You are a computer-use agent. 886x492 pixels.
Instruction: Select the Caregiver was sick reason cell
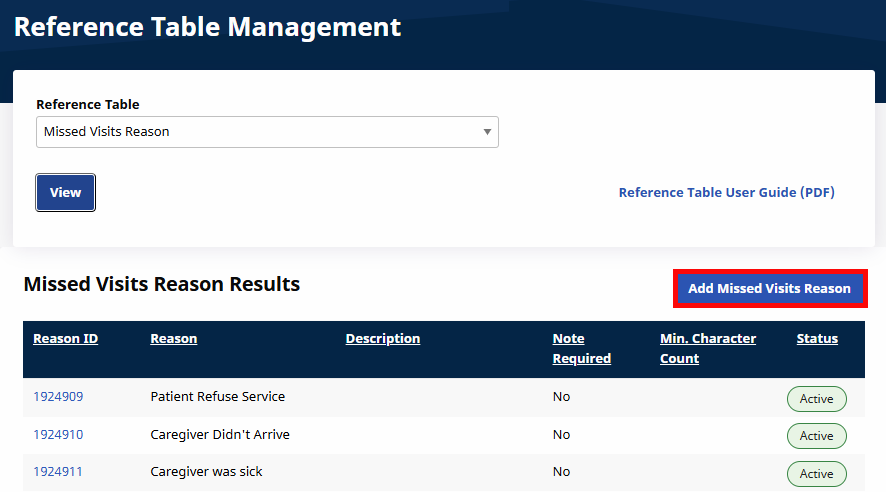[x=206, y=472]
